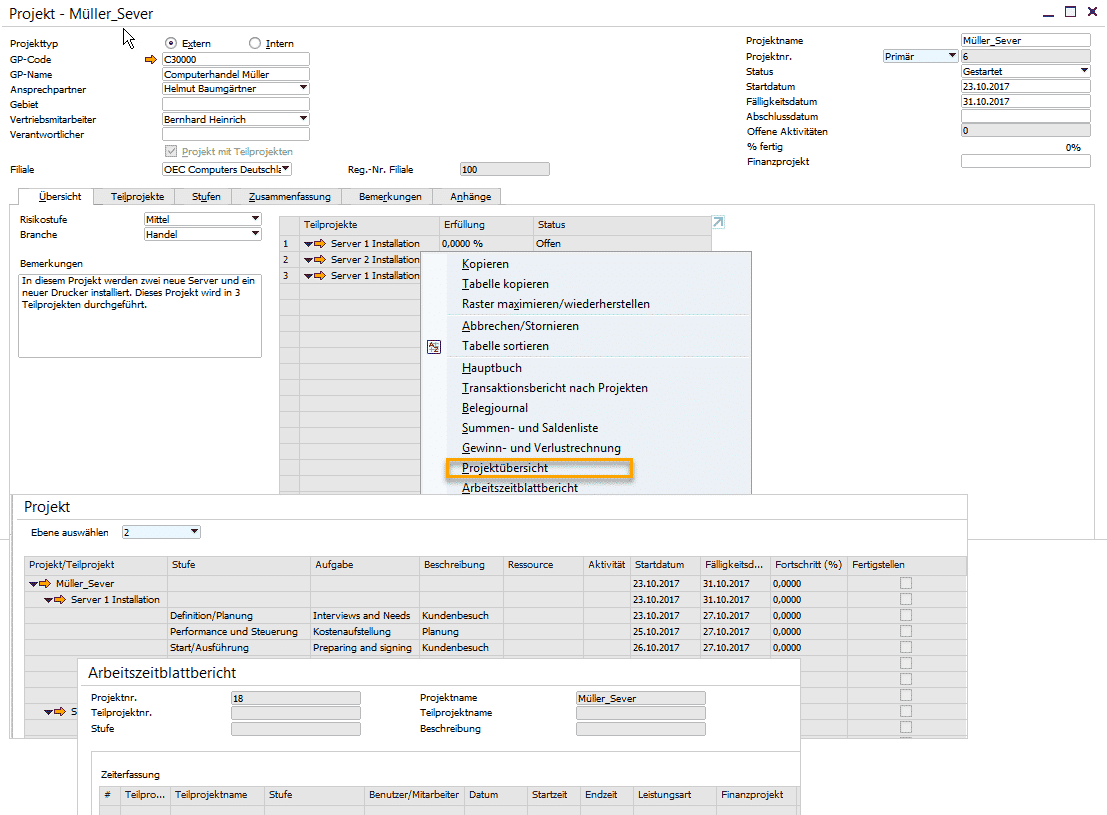1107x815 pixels.
Task: Open link arrow of Müller_Sever in Projekt window
Action: (x=45, y=583)
